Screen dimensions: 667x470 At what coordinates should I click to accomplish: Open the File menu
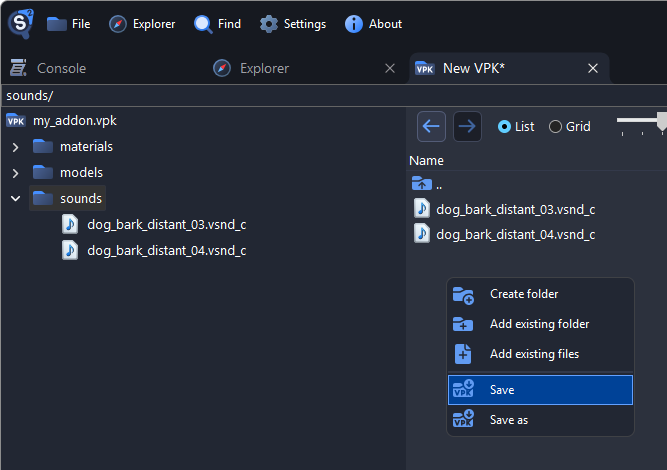point(68,24)
